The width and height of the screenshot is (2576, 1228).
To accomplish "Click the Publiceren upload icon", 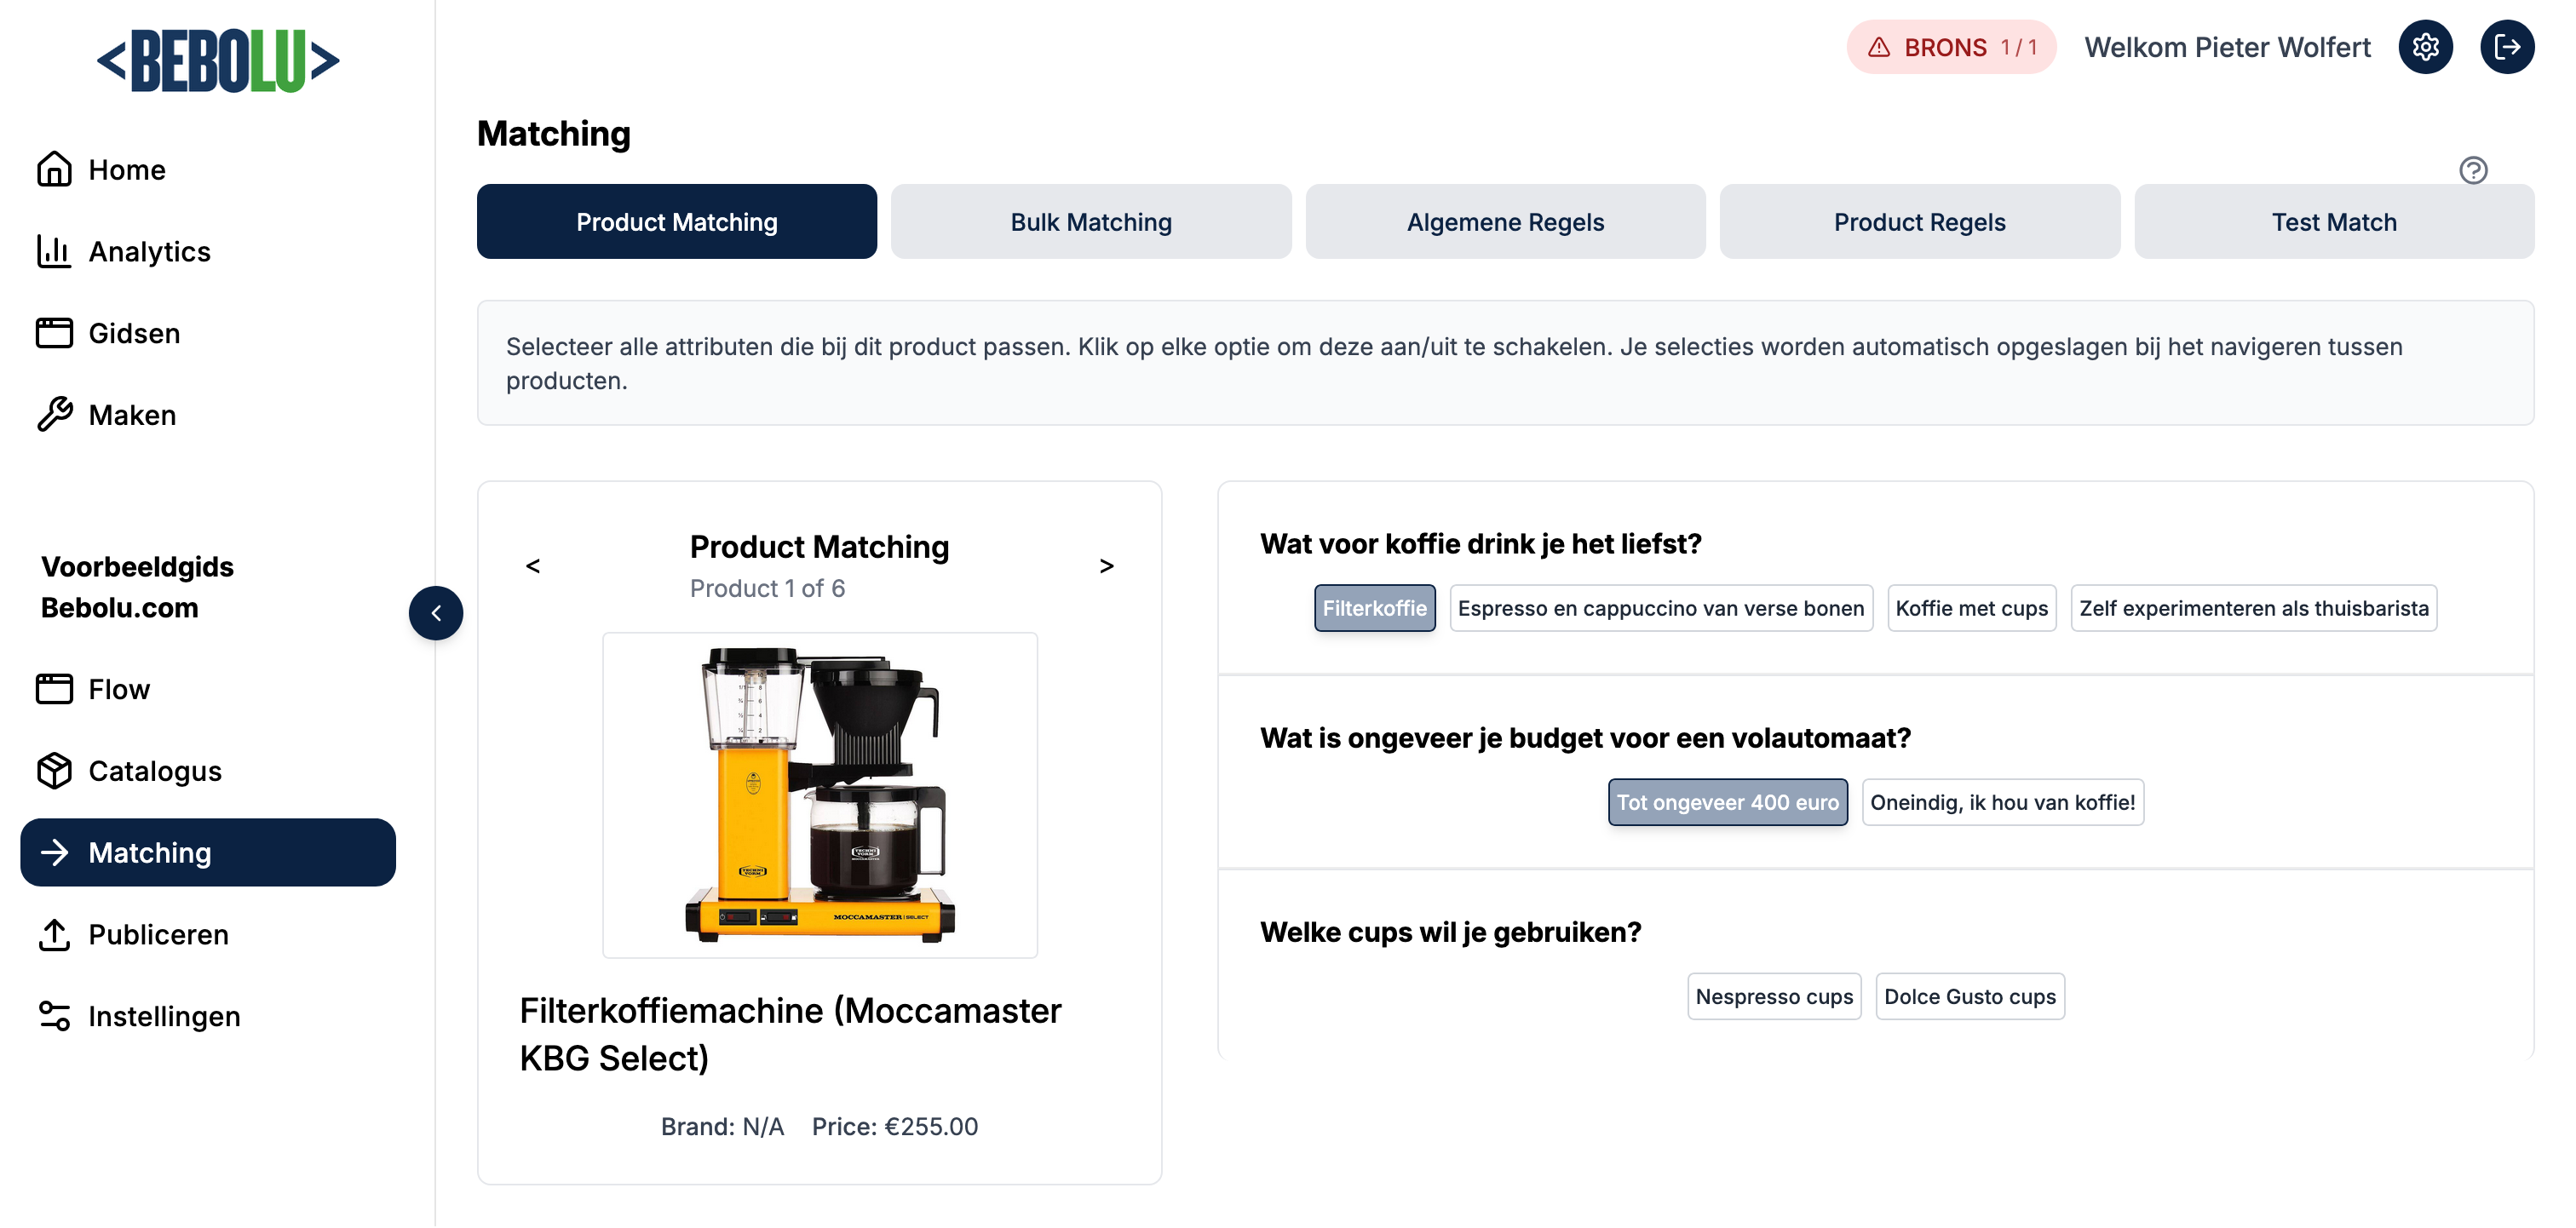I will click(54, 934).
